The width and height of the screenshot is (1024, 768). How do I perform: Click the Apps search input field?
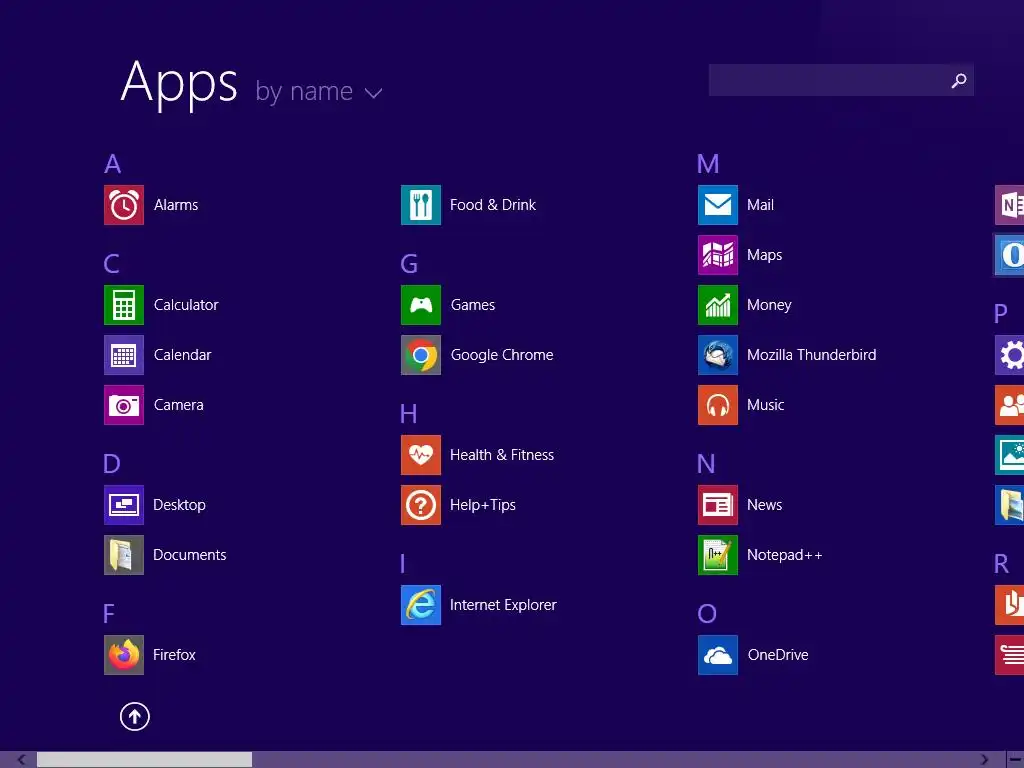click(x=841, y=80)
